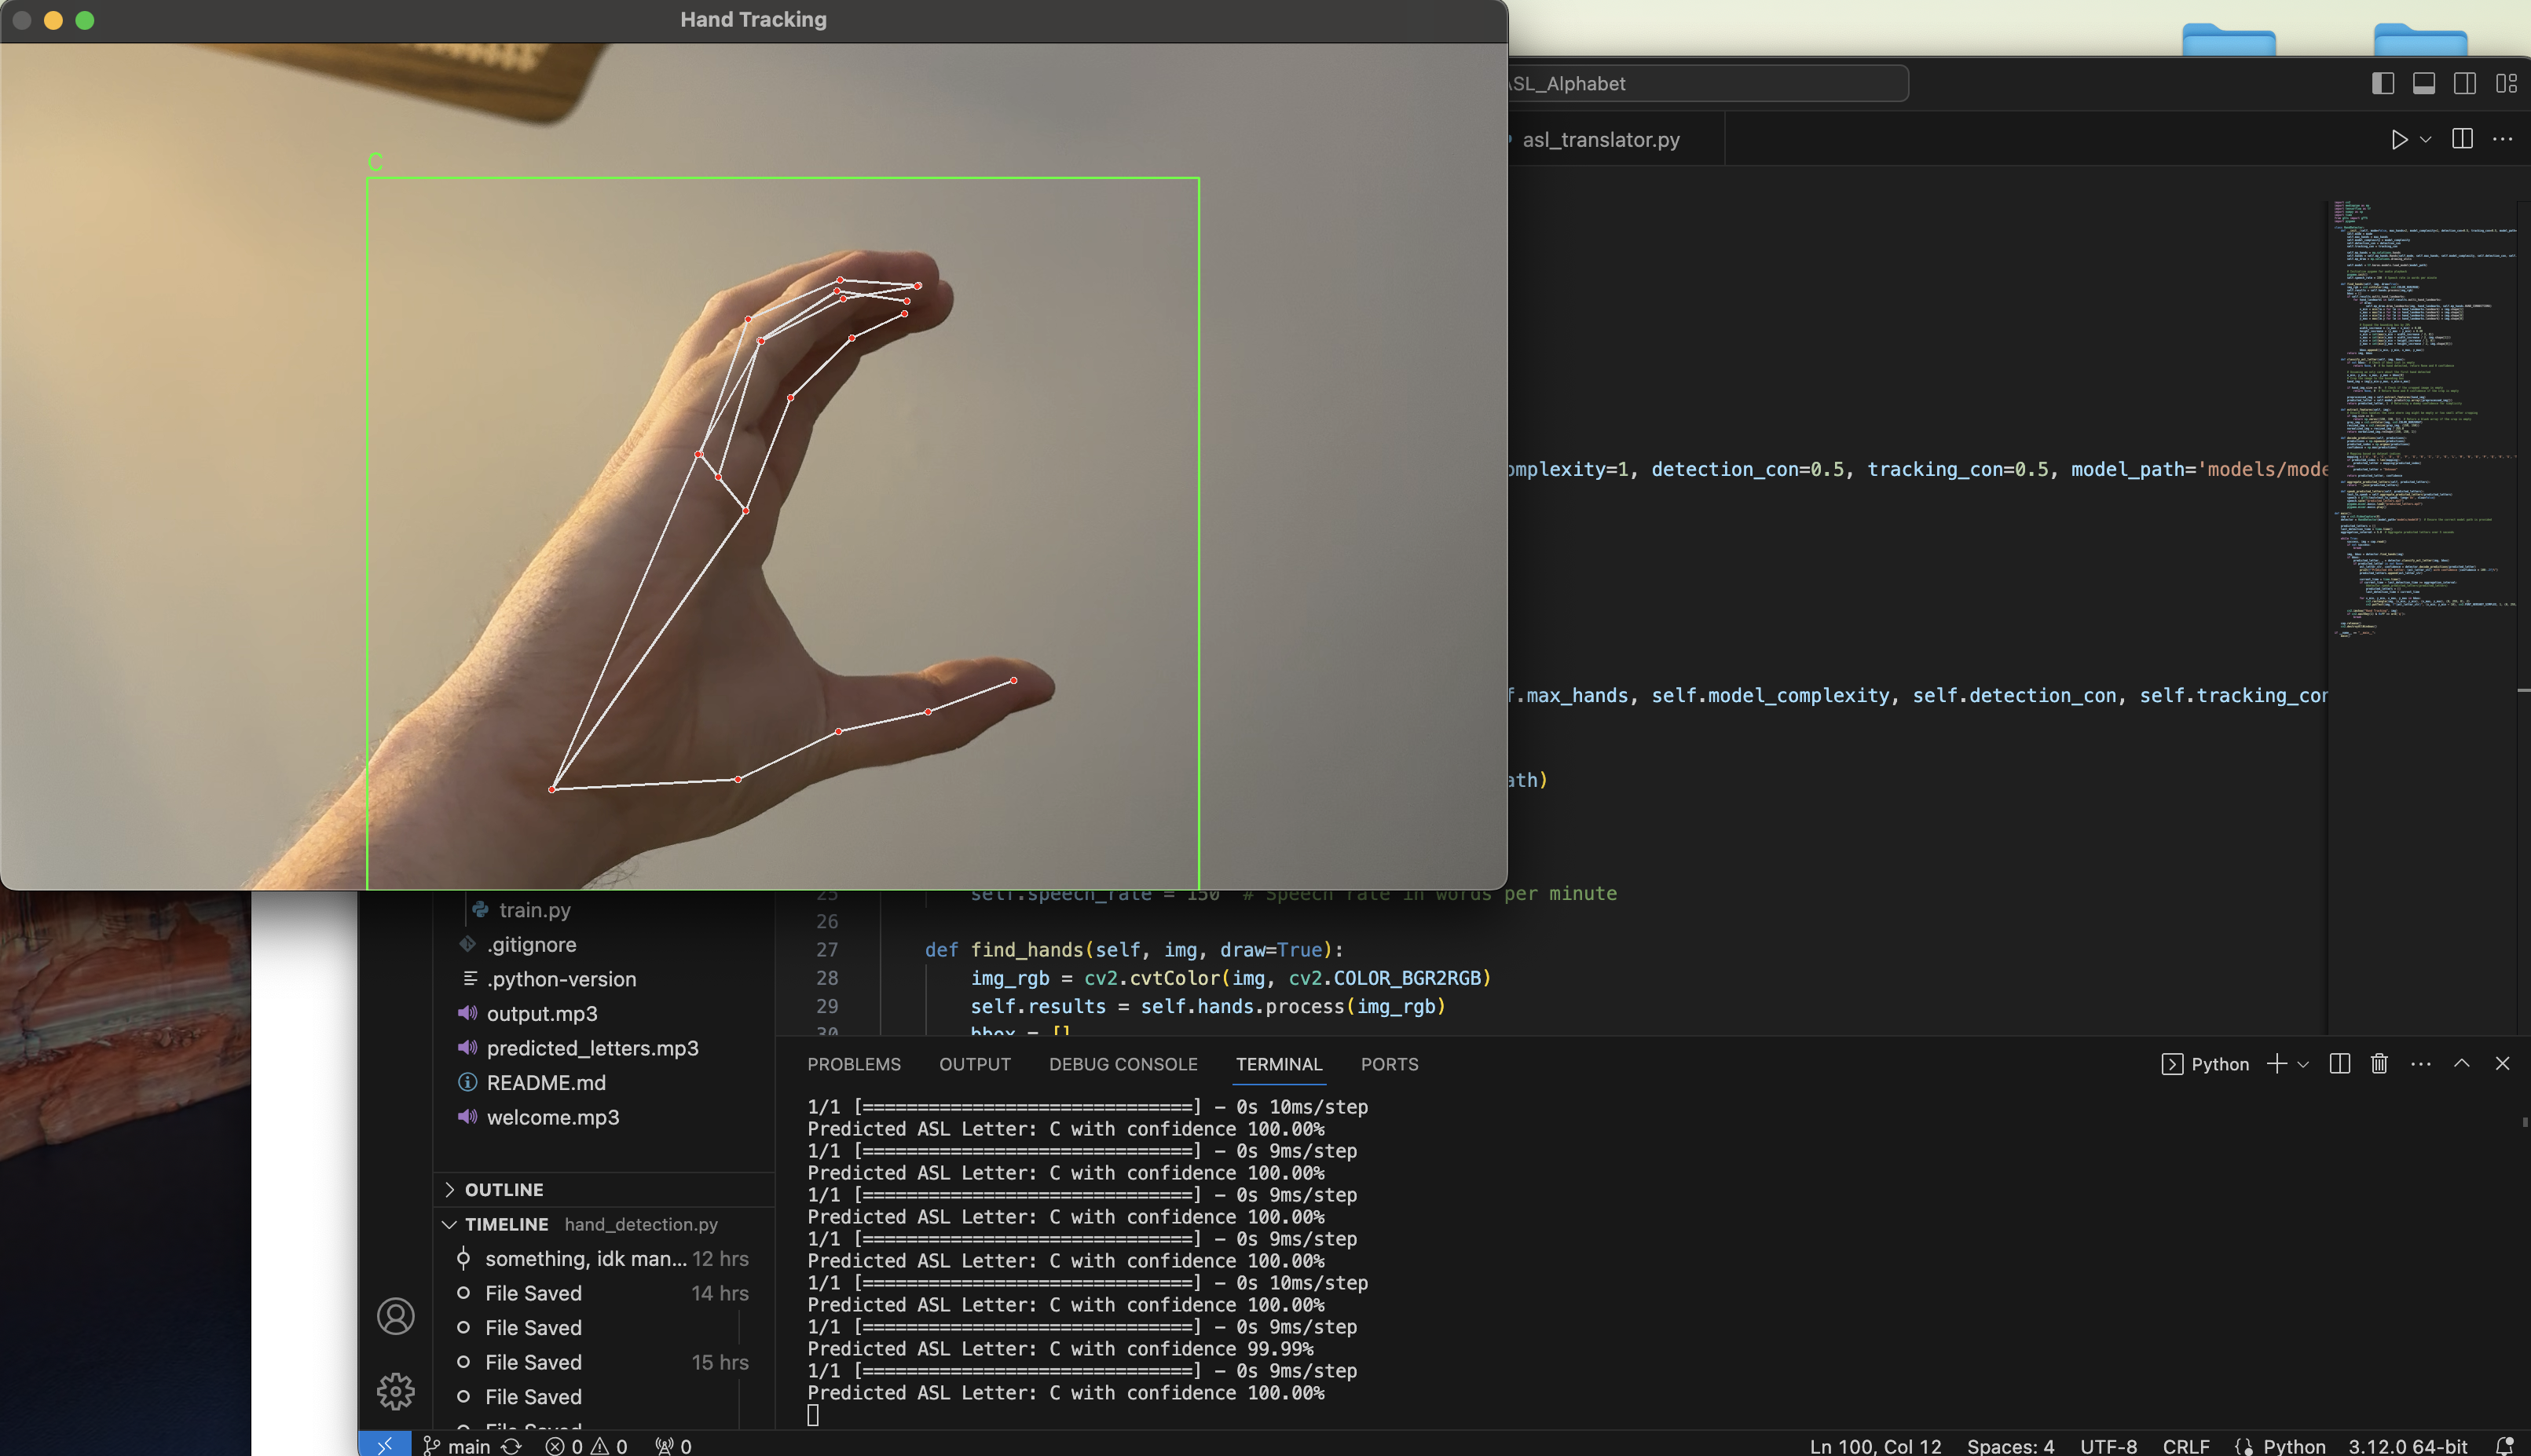The width and height of the screenshot is (2531, 1456).
Task: Open the Manage gear icon
Action: pos(395,1391)
